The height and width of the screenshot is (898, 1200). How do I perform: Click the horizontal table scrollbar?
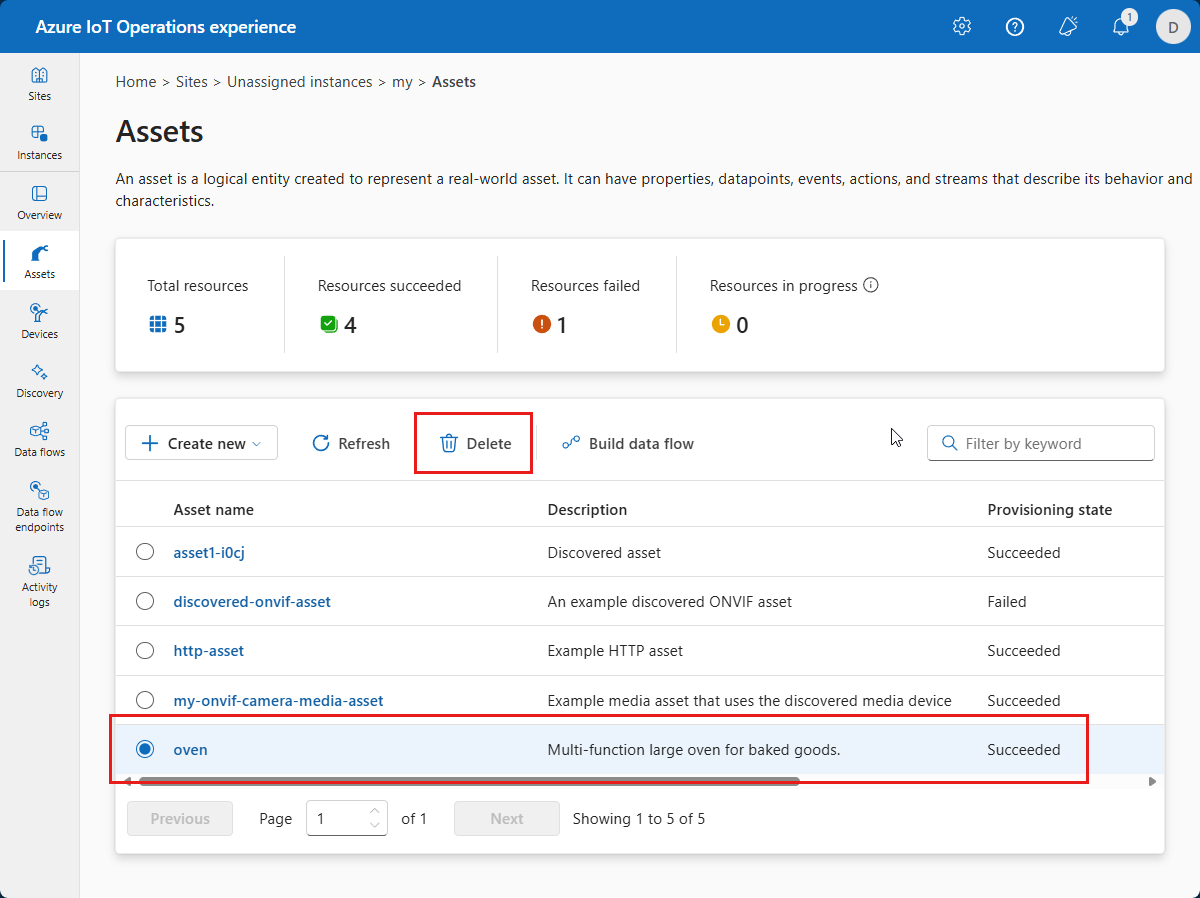pos(468,781)
